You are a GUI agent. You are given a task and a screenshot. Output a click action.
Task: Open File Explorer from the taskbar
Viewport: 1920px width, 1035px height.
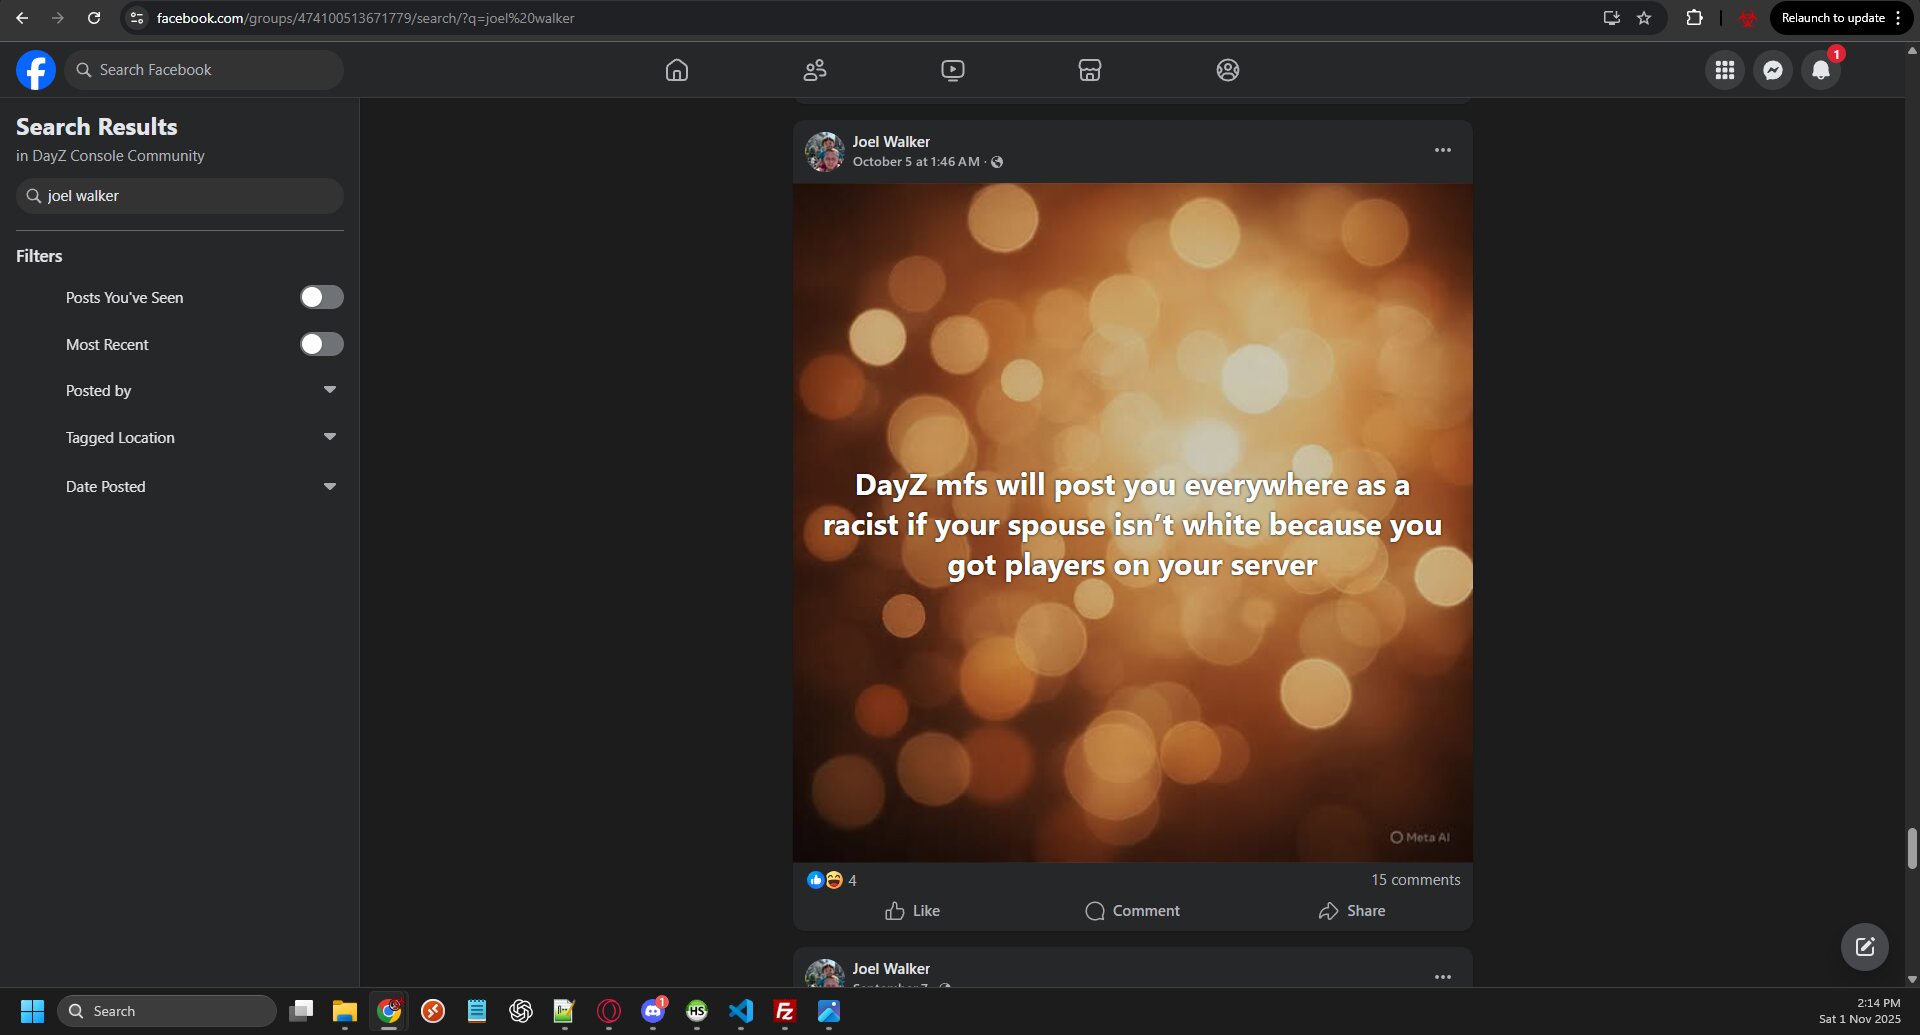[x=345, y=1011]
